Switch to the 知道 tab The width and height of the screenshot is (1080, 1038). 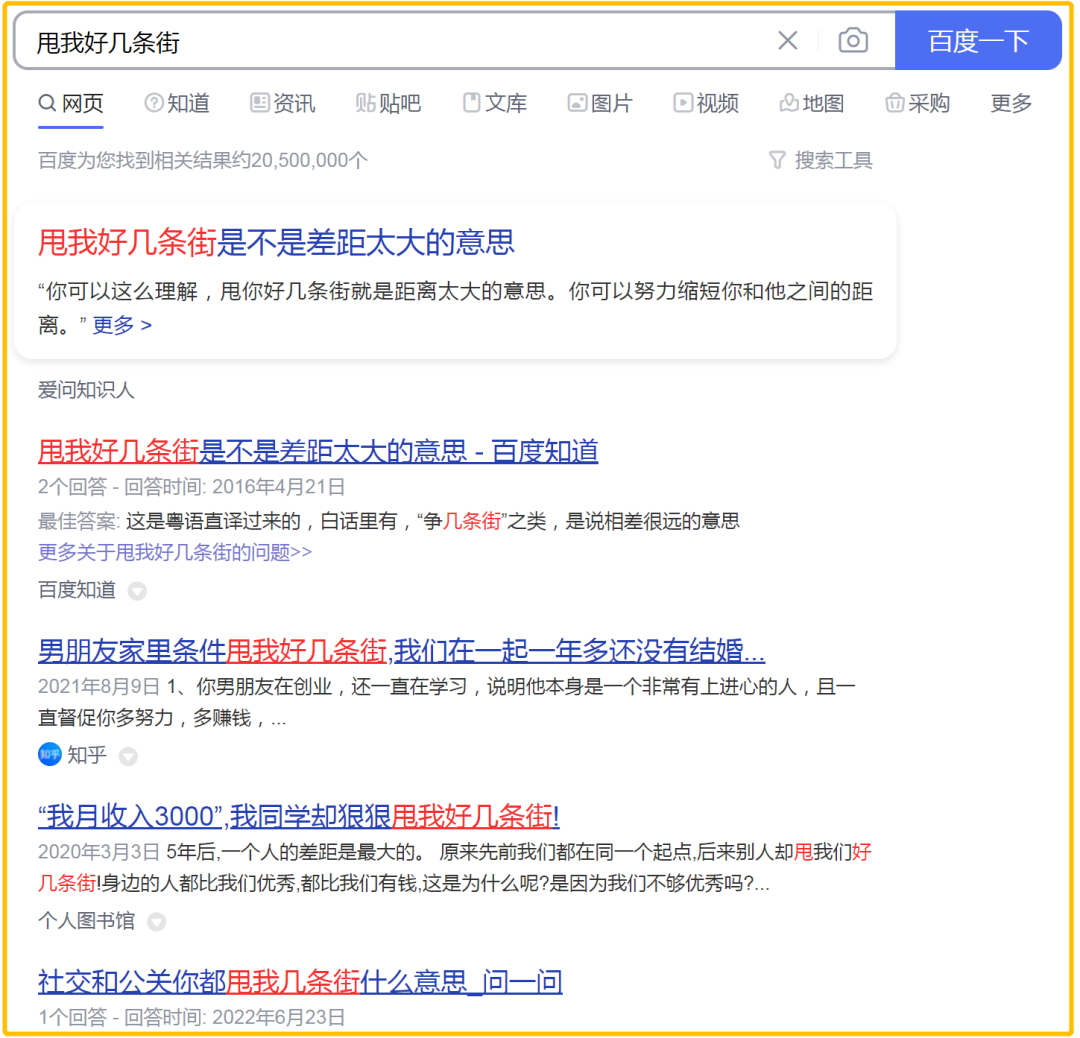pyautogui.click(x=177, y=104)
